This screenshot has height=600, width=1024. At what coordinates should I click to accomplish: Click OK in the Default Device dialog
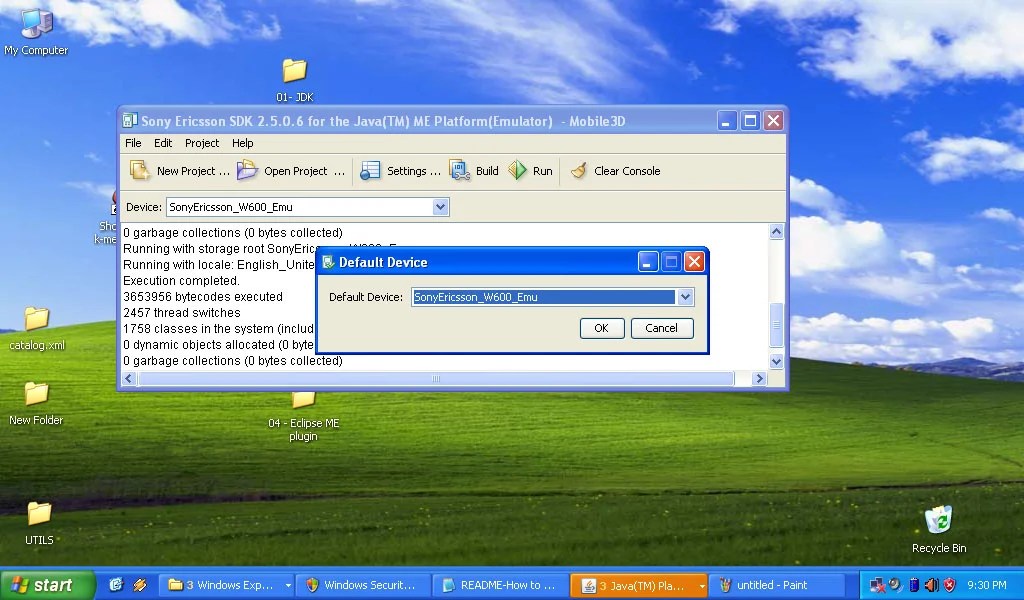pyautogui.click(x=601, y=328)
